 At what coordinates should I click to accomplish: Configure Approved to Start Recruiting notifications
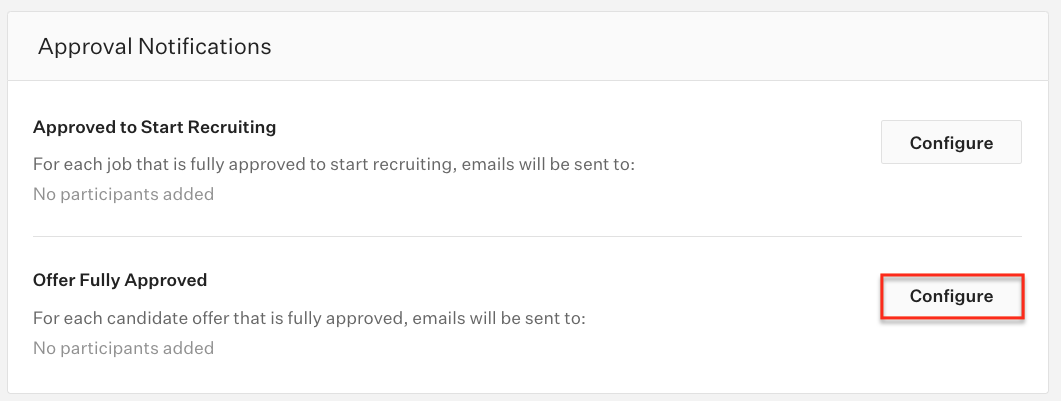(x=950, y=143)
